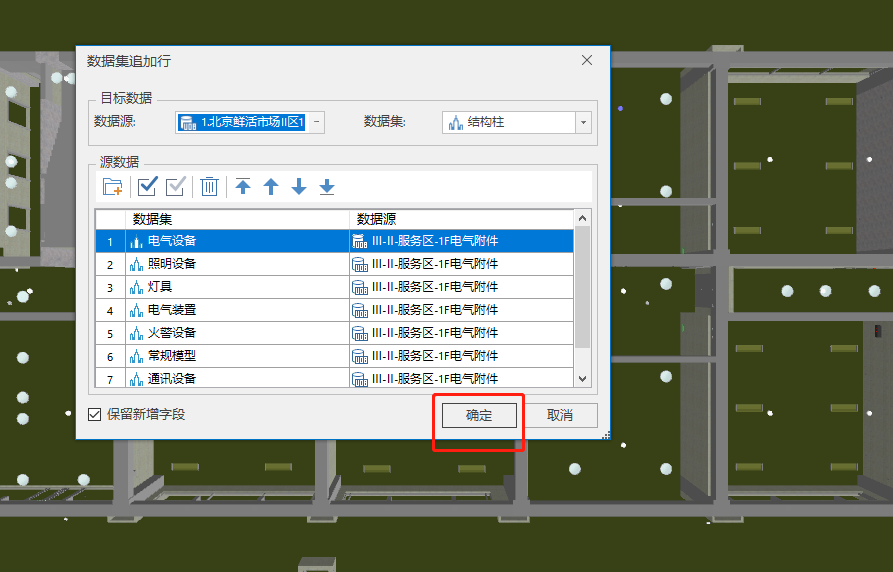The width and height of the screenshot is (893, 572).
Task: Move selected row up arrow
Action: click(271, 186)
